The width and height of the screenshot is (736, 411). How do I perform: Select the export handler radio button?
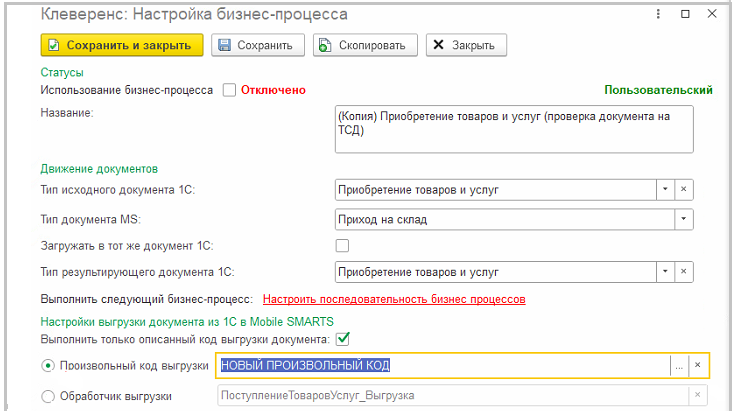[x=48, y=397]
